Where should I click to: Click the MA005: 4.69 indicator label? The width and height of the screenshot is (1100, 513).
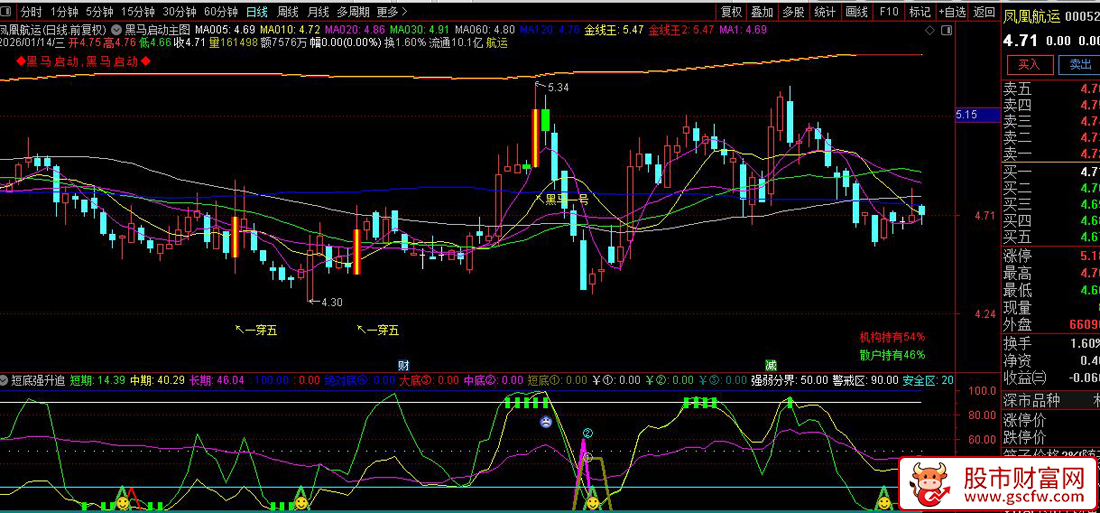pos(224,30)
